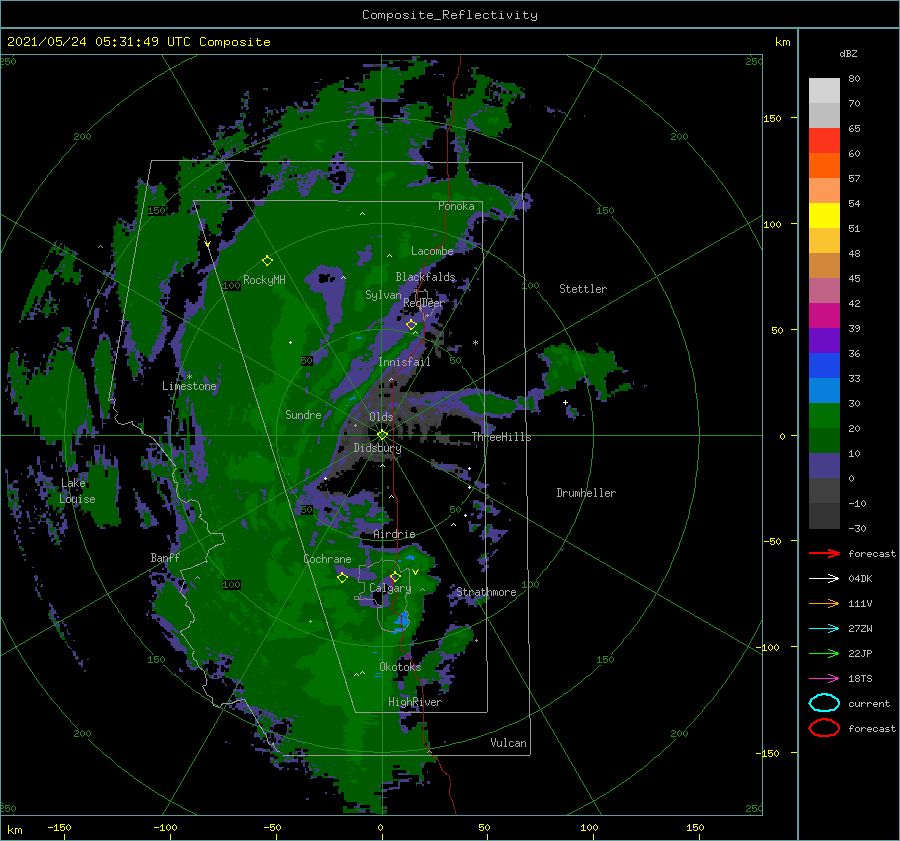Click the Banff label
Viewport: 900px width, 841px height.
point(165,558)
